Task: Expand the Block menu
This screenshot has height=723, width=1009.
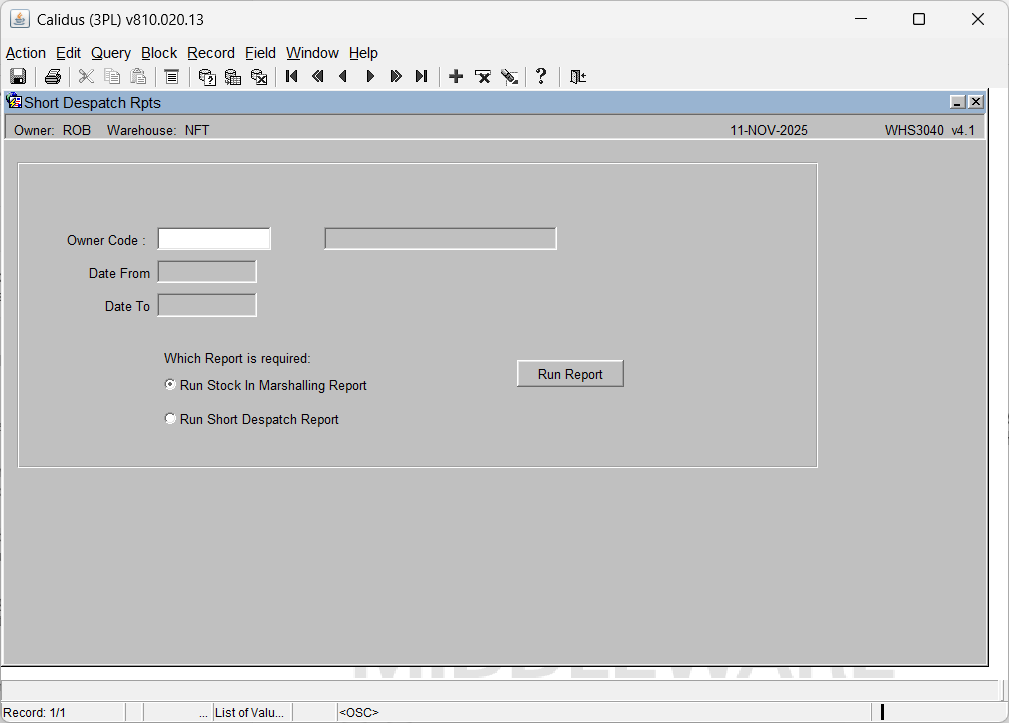Action: pos(159,53)
